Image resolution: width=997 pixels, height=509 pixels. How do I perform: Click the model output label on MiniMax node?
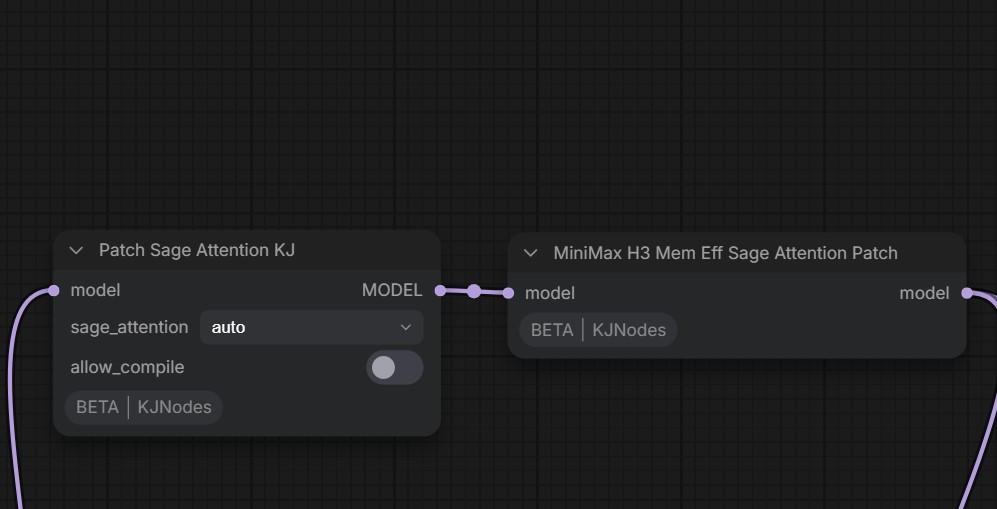pyautogui.click(x=925, y=293)
